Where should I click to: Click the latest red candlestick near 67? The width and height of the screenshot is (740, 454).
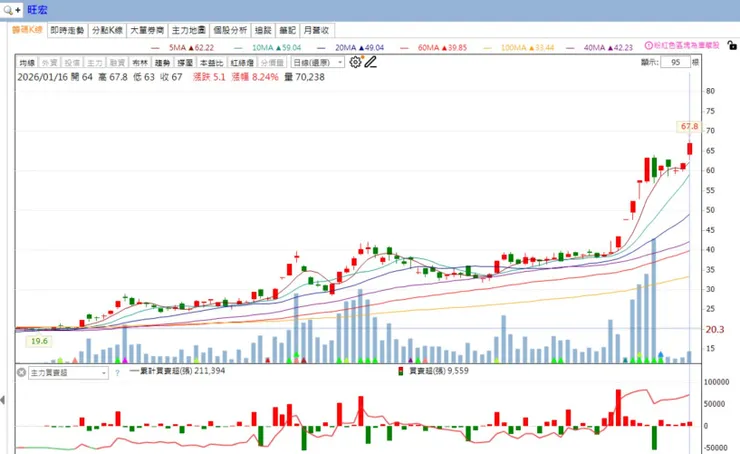(x=690, y=149)
